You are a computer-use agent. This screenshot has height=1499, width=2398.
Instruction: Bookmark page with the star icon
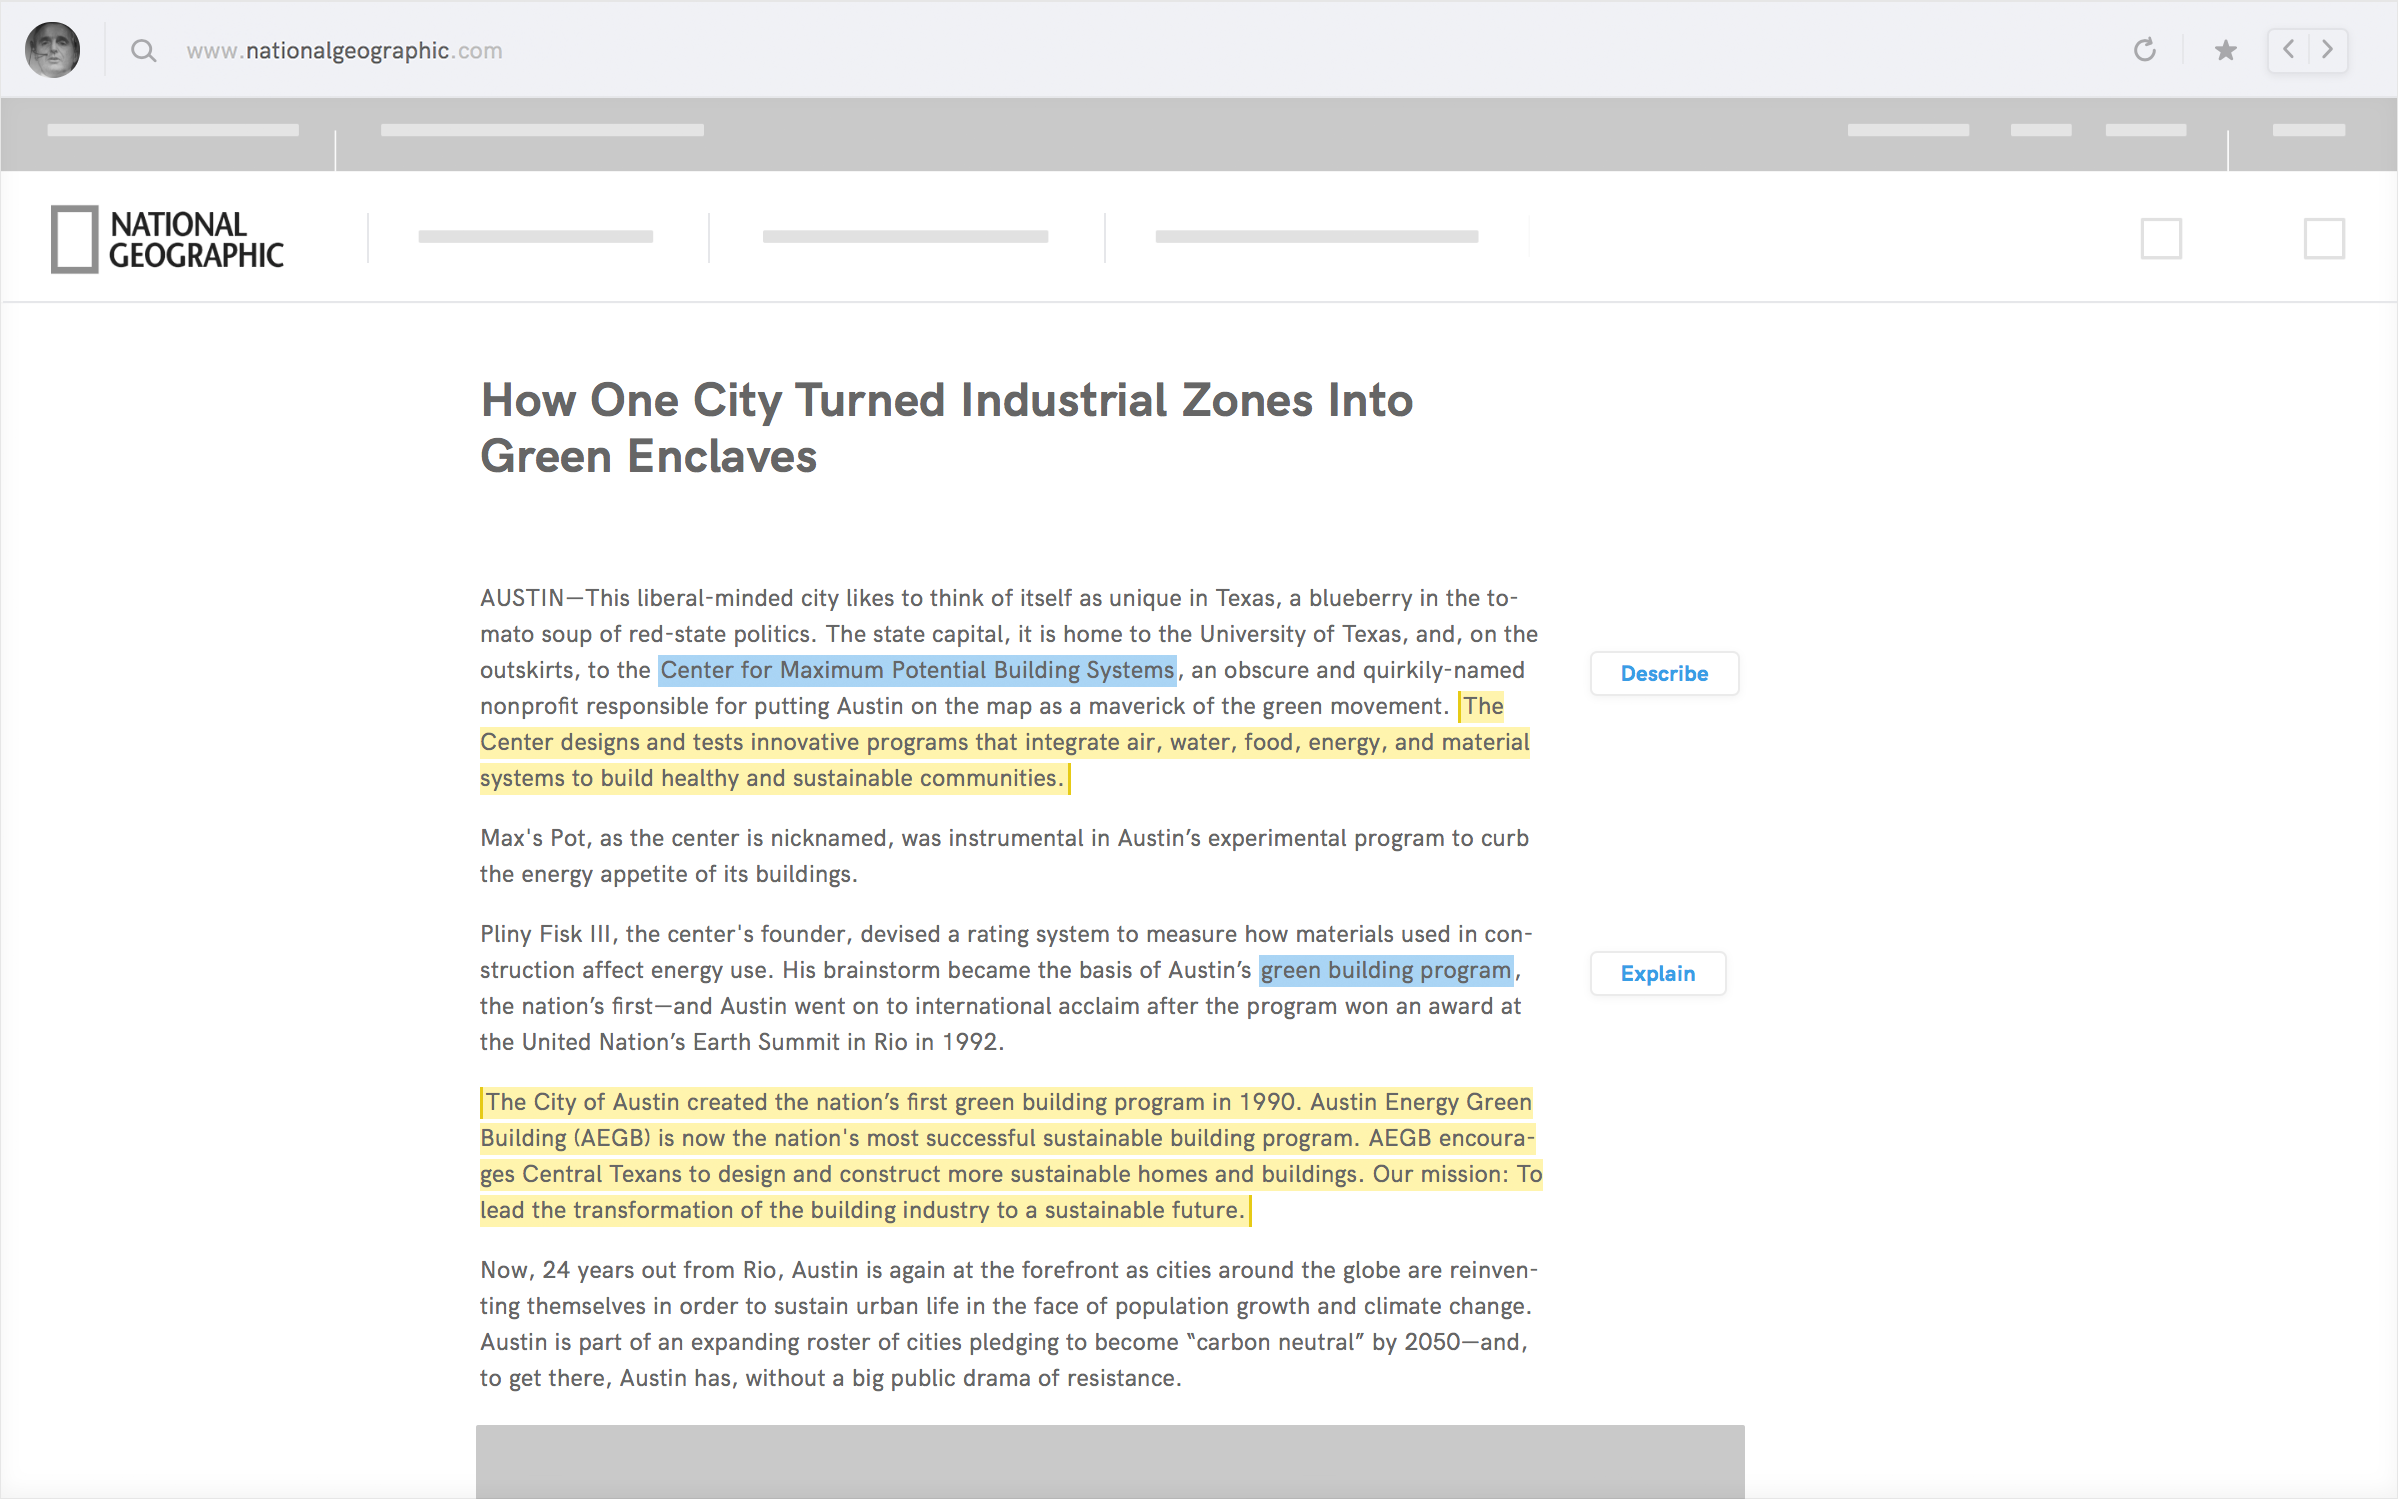[x=2225, y=50]
